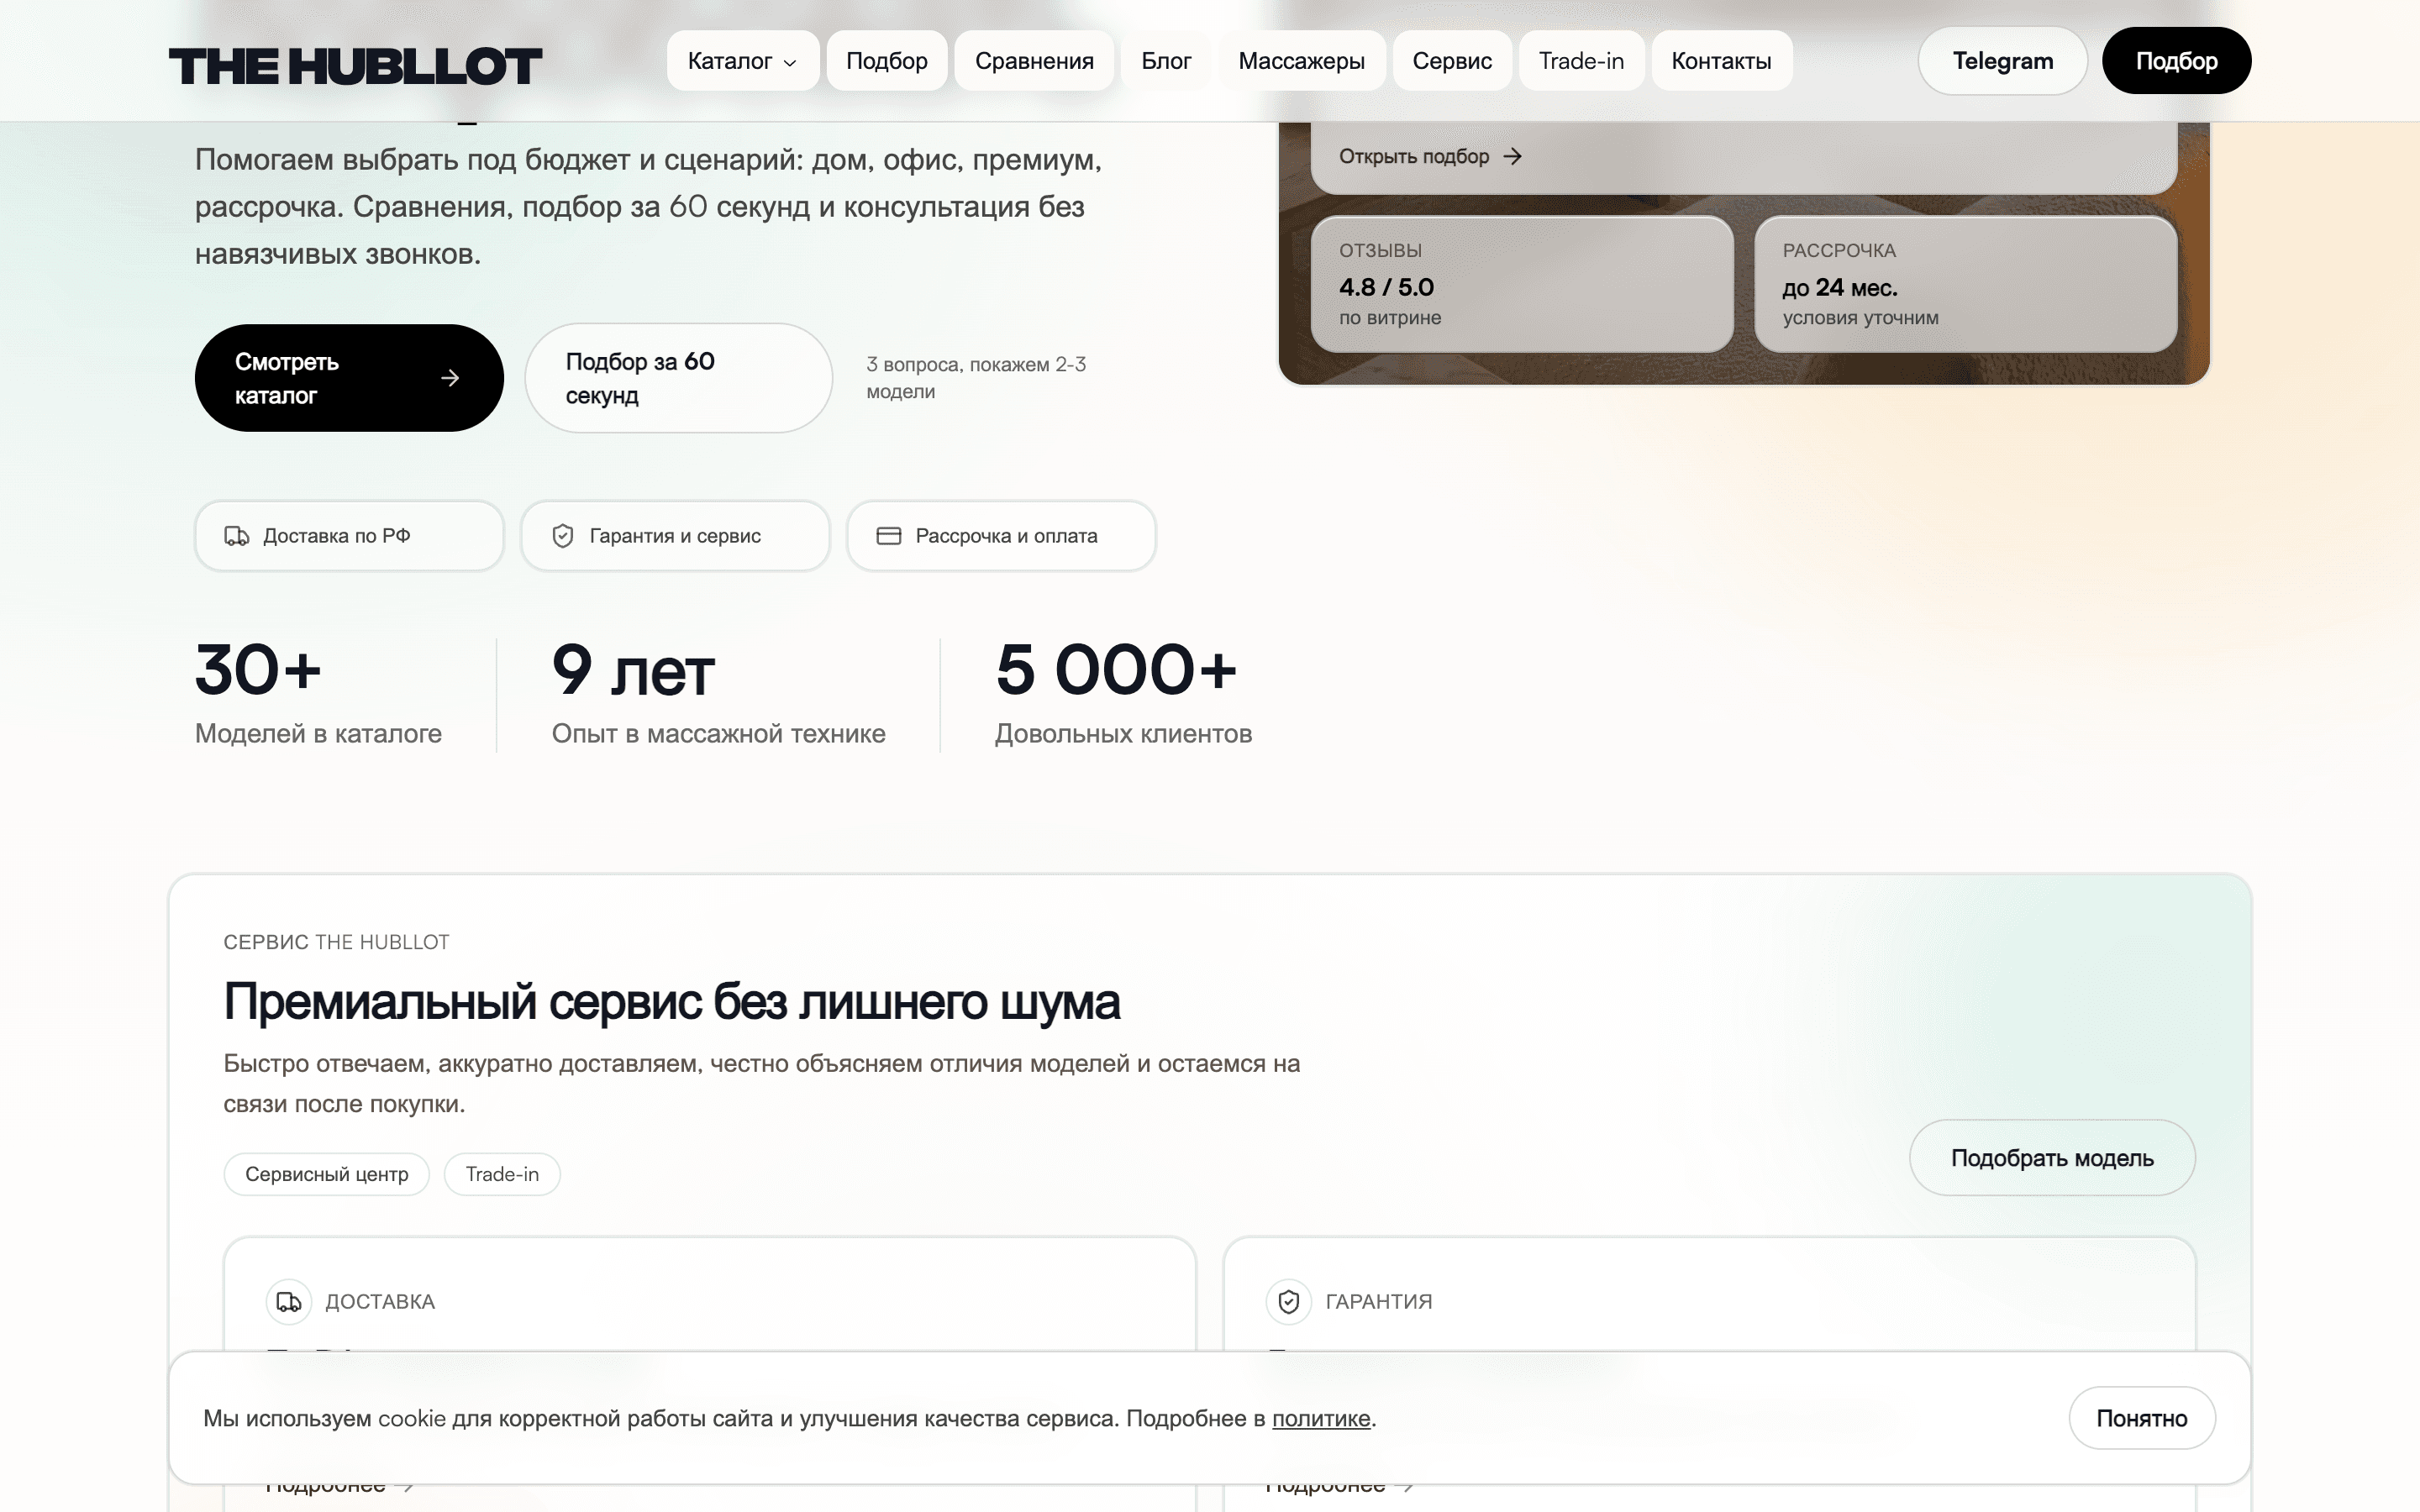Click card icon in Рассрочка и оплата
Viewport: 2420px width, 1512px height.
click(x=889, y=536)
